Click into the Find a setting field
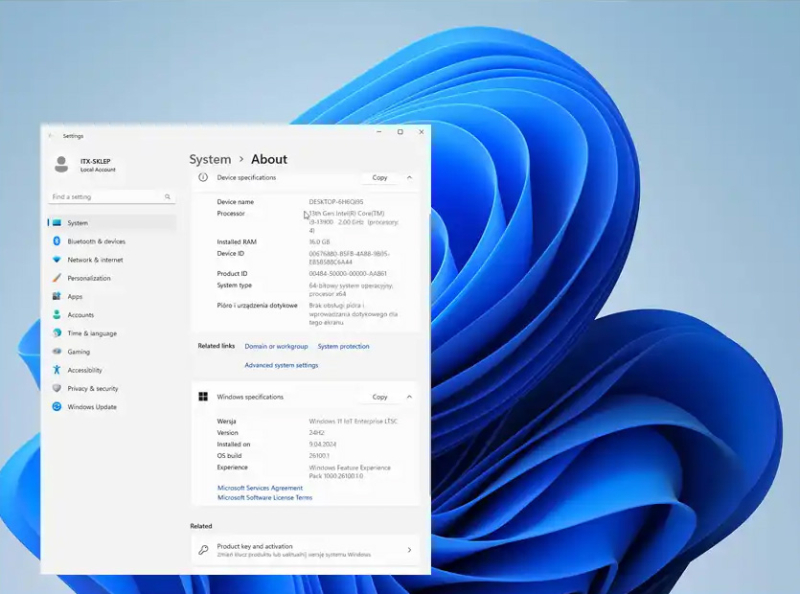This screenshot has height=594, width=800. pos(112,196)
